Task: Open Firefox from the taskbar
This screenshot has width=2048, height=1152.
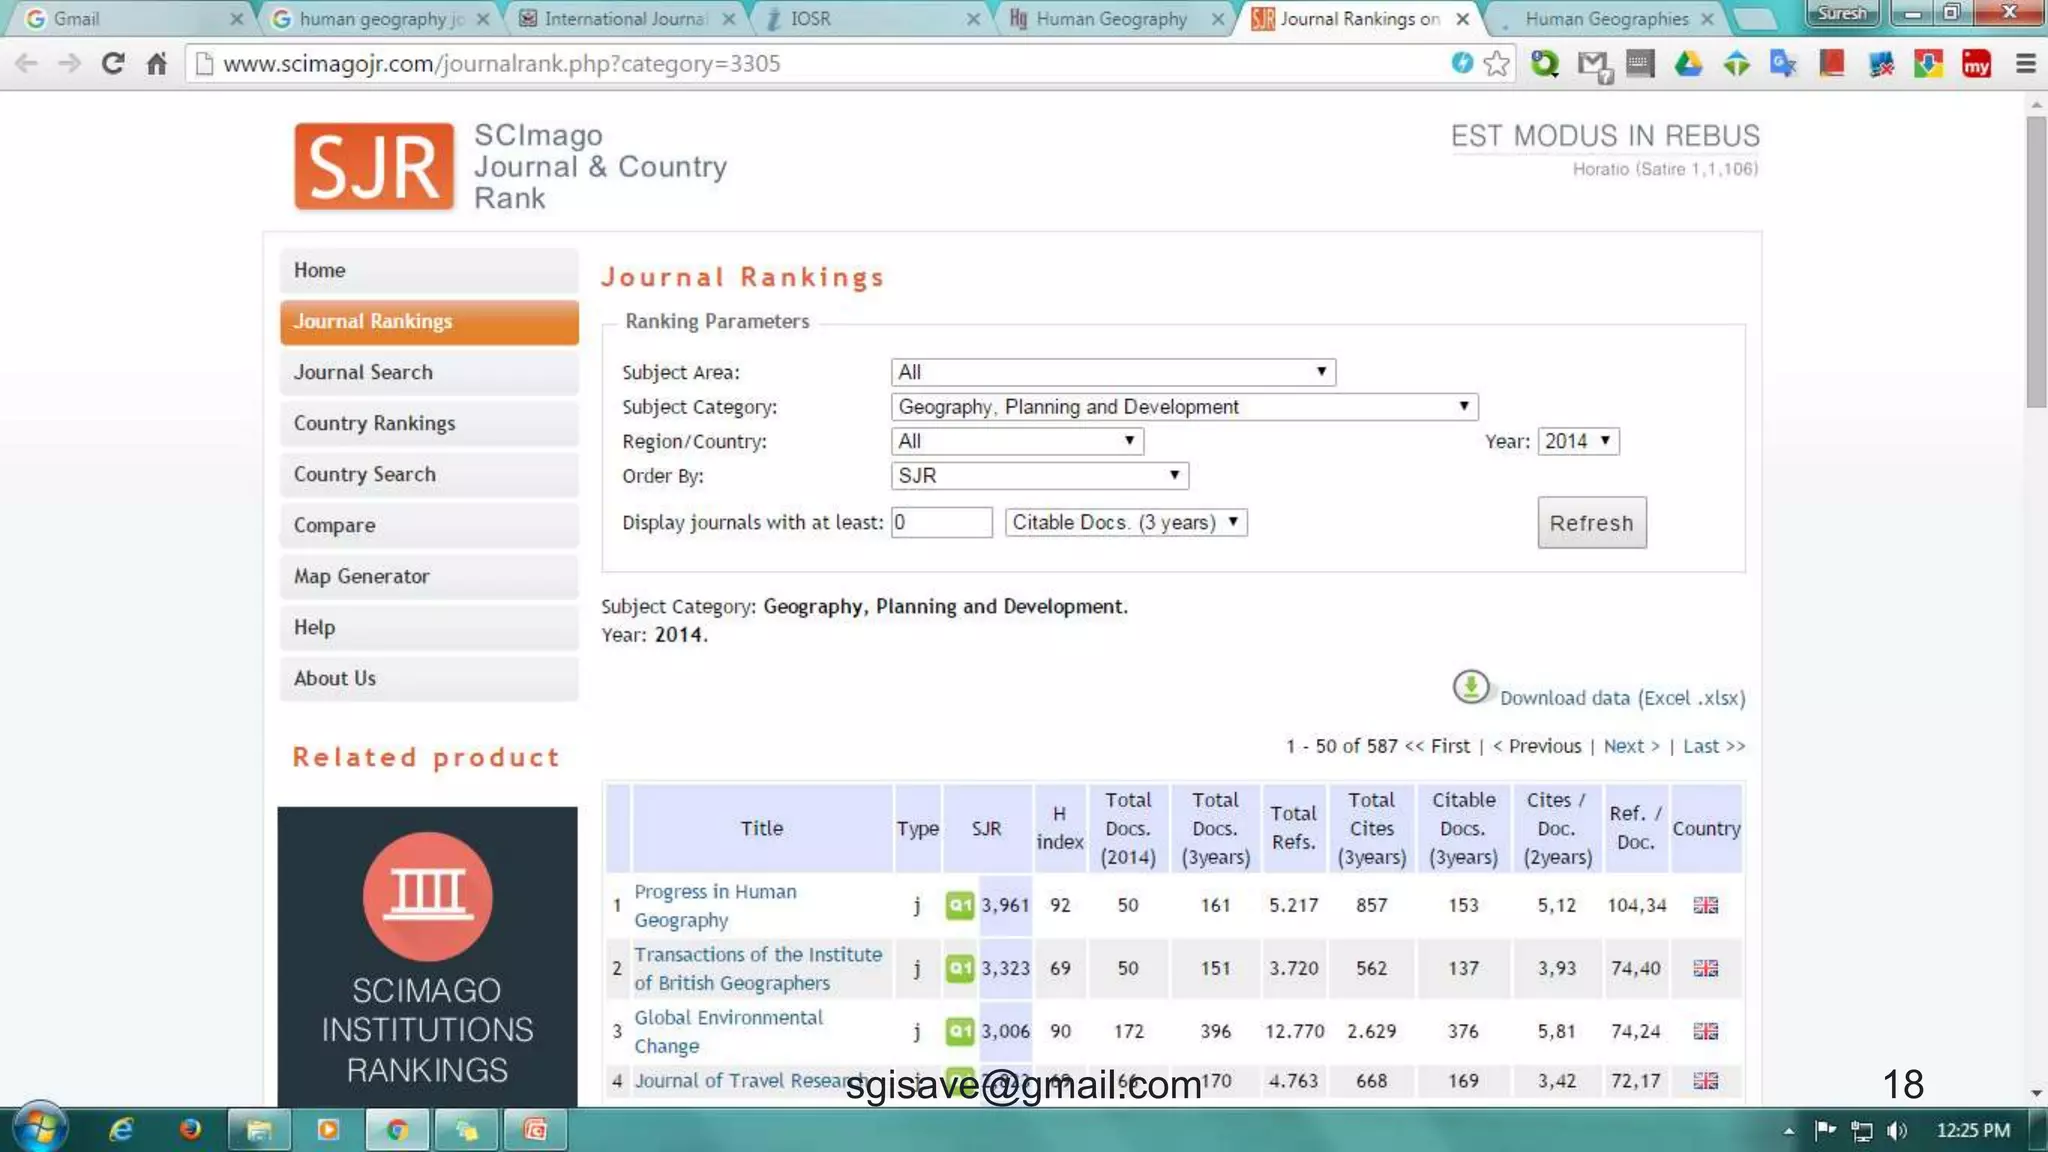Action: pos(190,1130)
